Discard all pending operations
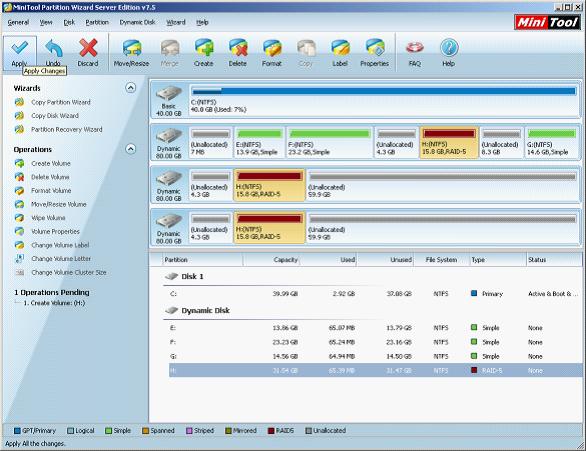 tap(88, 52)
